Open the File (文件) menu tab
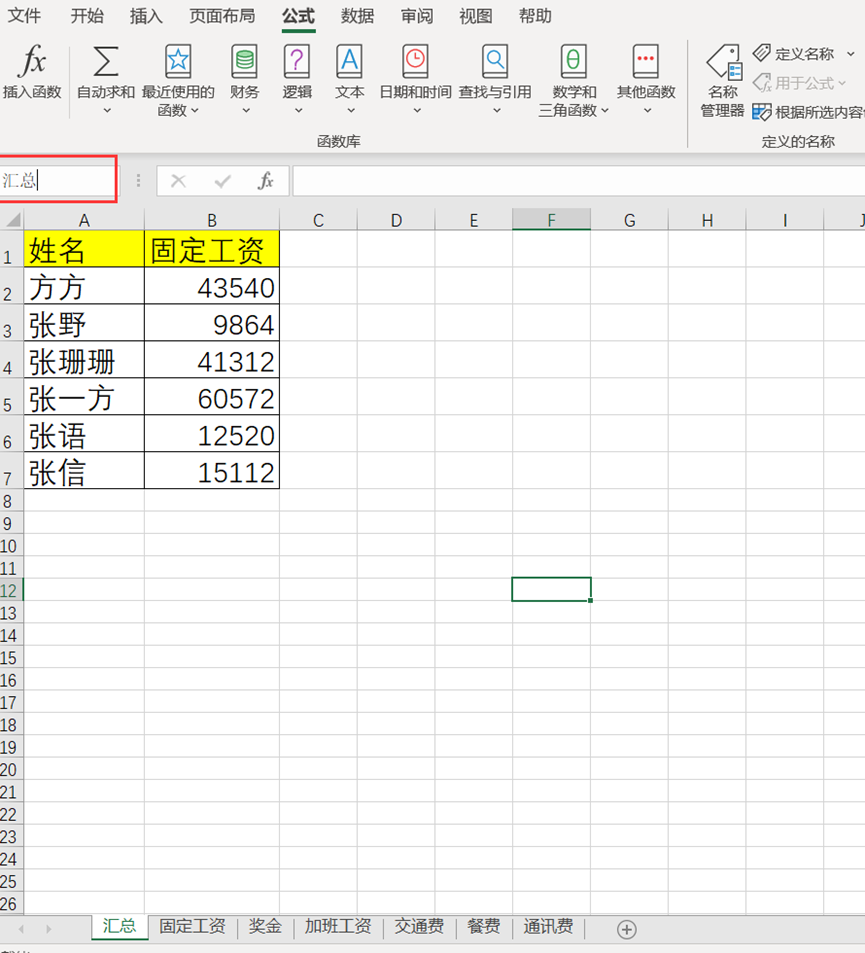The height and width of the screenshot is (953, 865). (x=24, y=16)
